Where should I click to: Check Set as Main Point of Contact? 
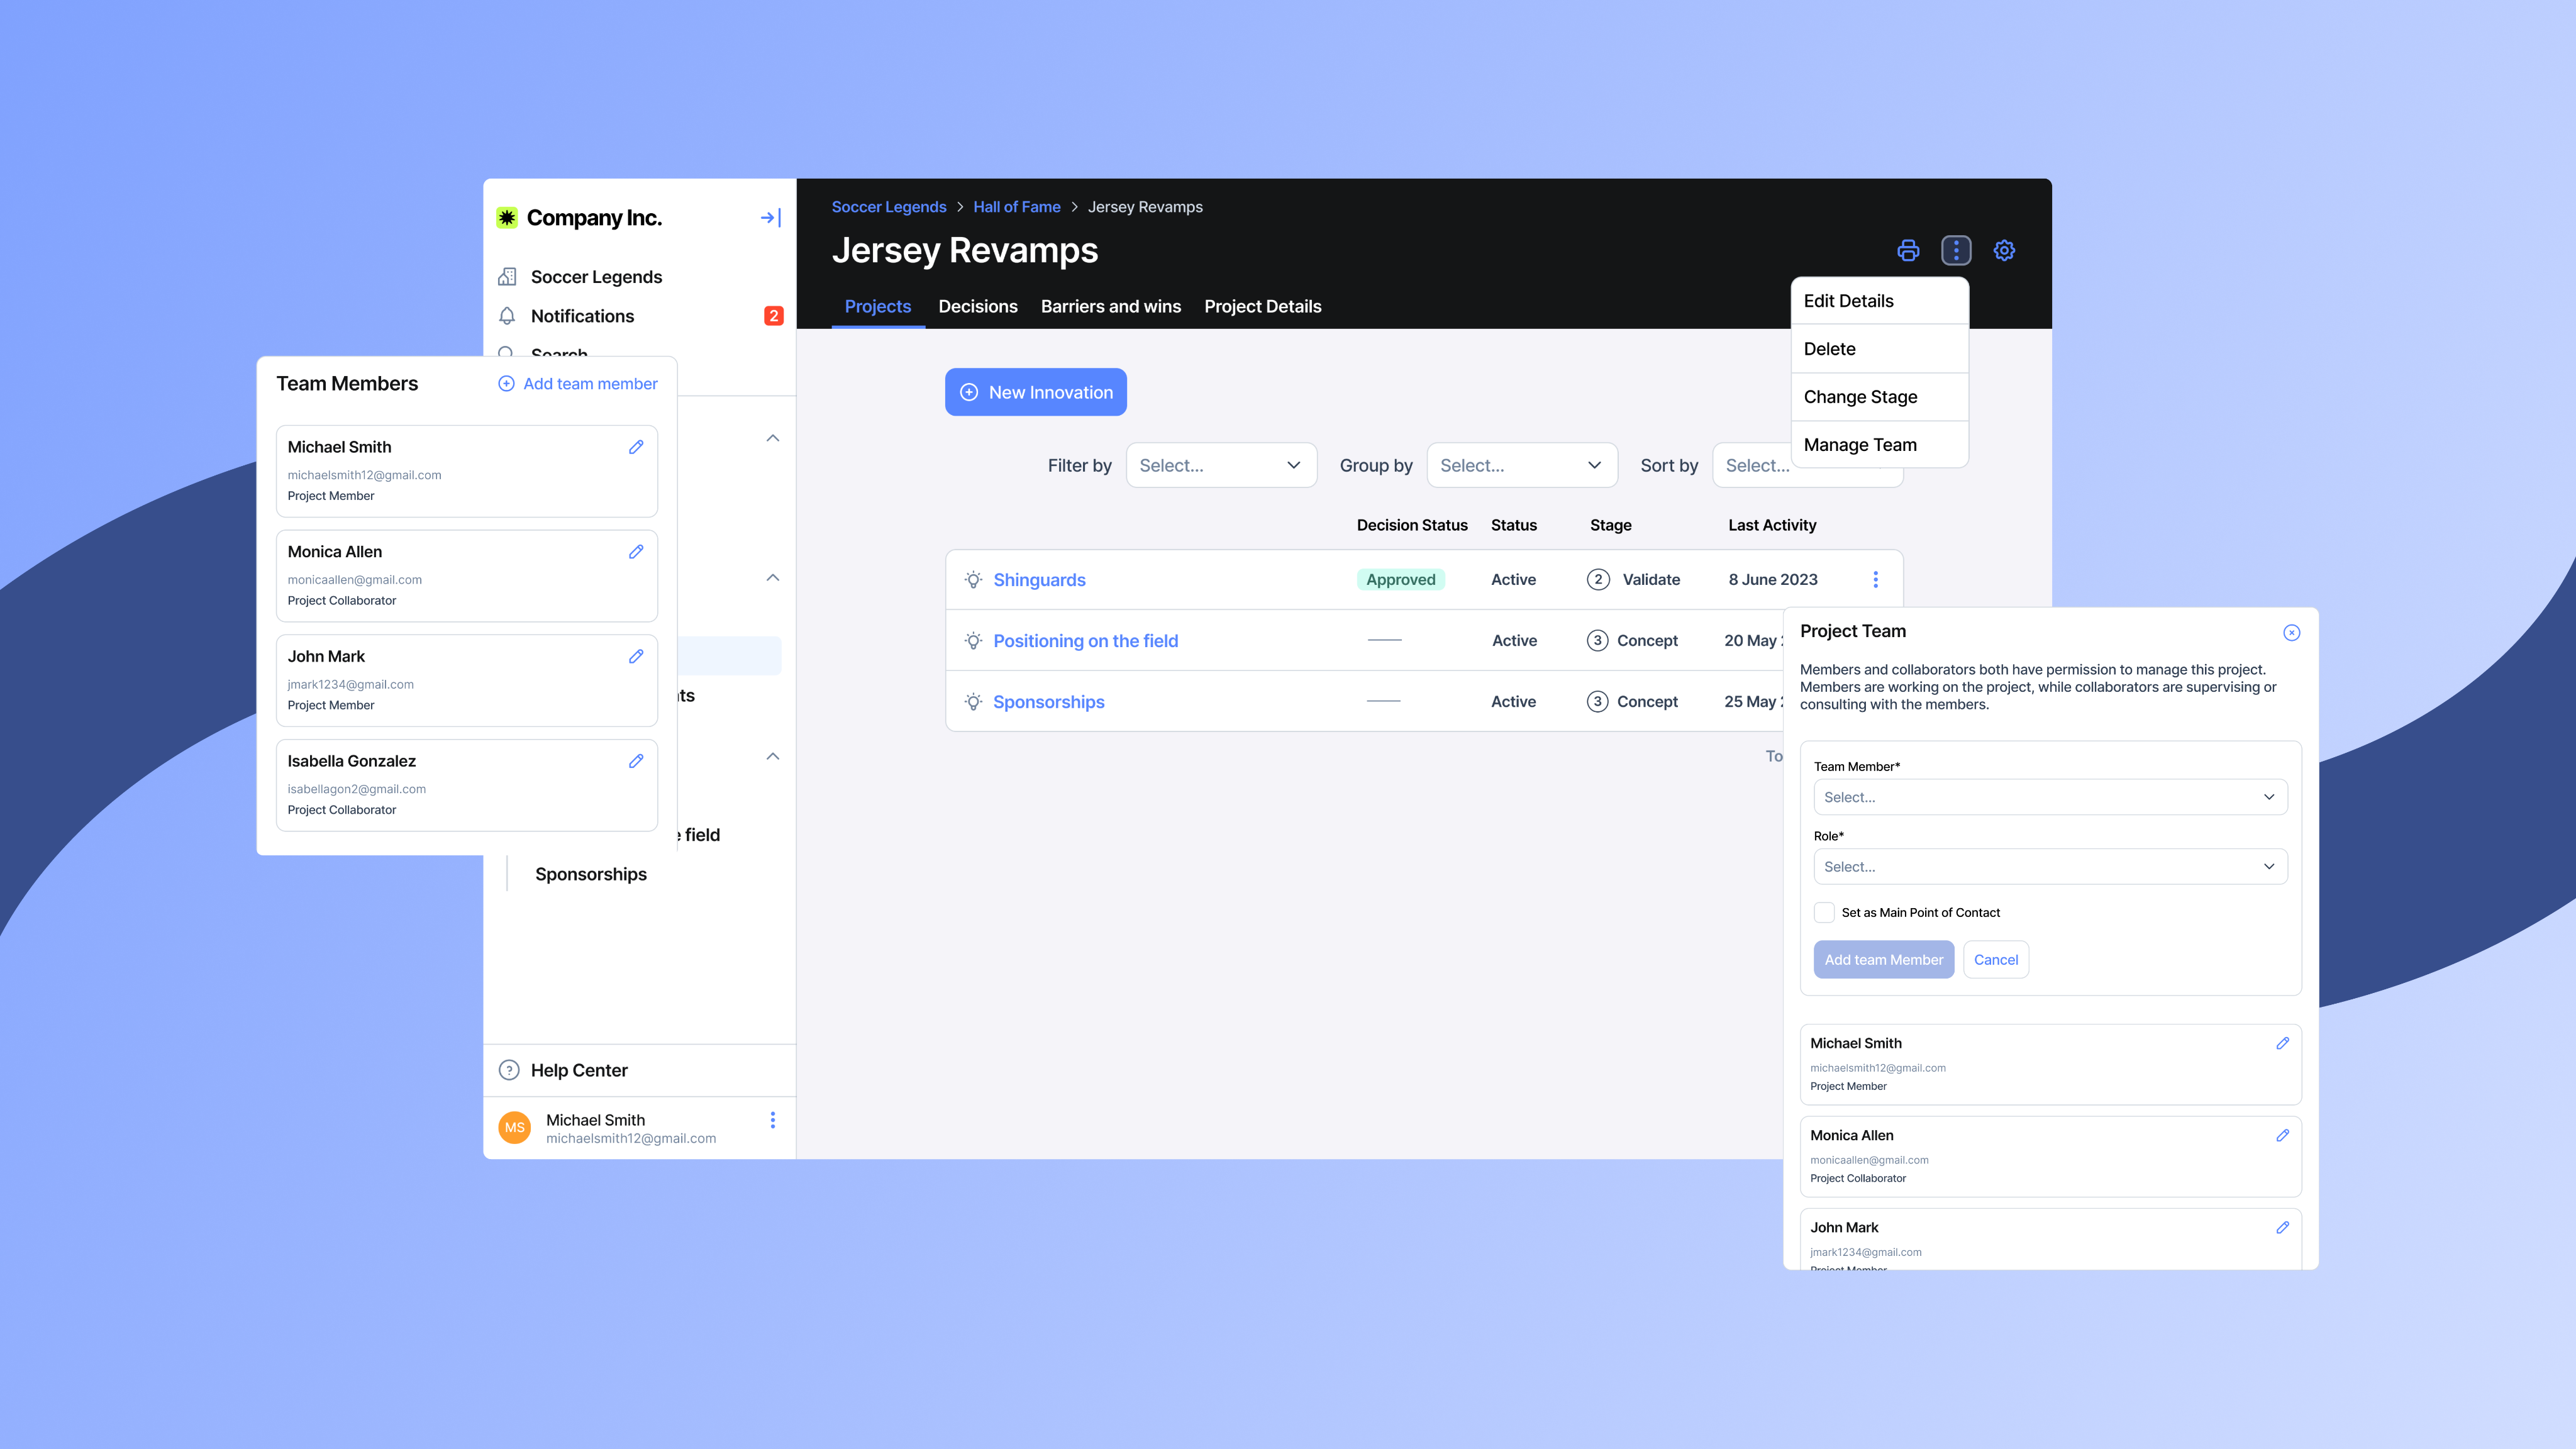[1824, 912]
